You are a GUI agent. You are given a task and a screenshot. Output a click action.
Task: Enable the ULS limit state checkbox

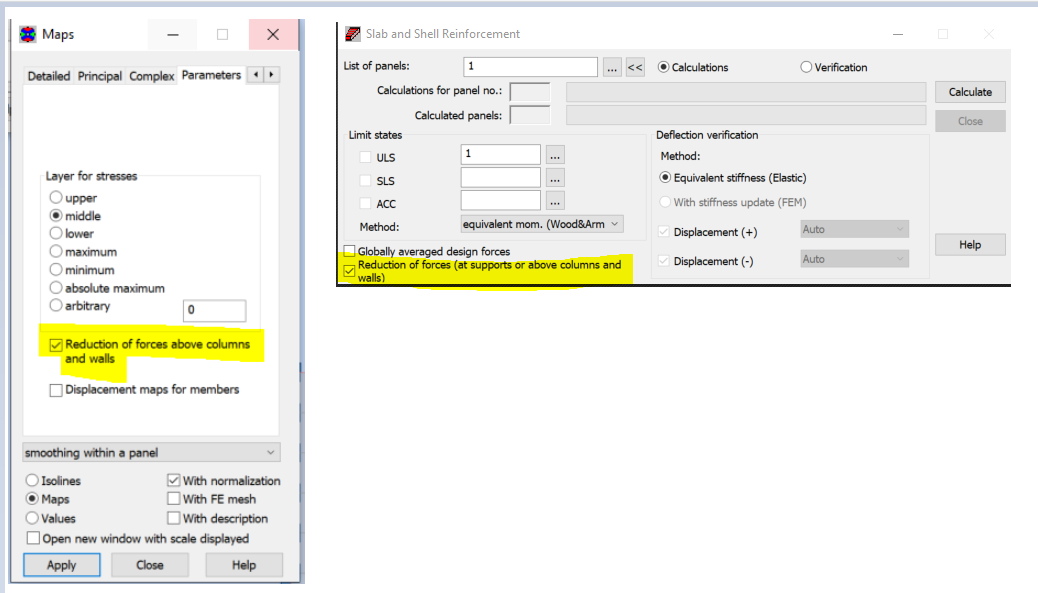click(x=365, y=157)
